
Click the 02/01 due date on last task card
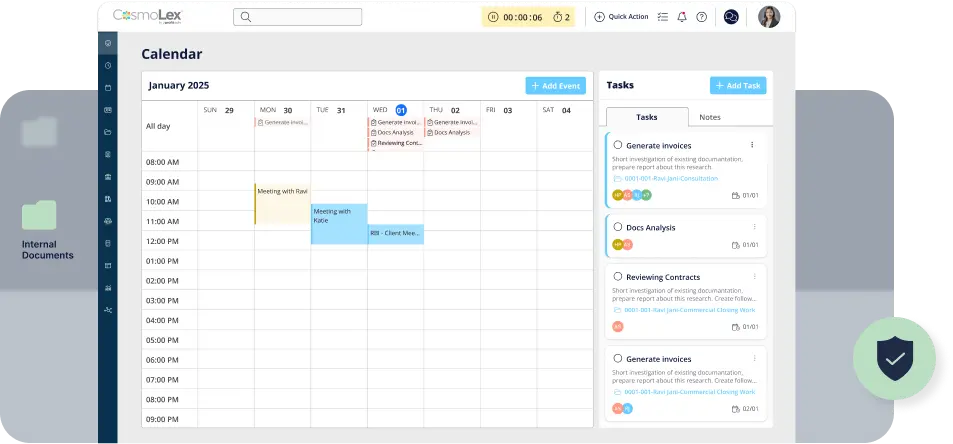click(x=745, y=409)
